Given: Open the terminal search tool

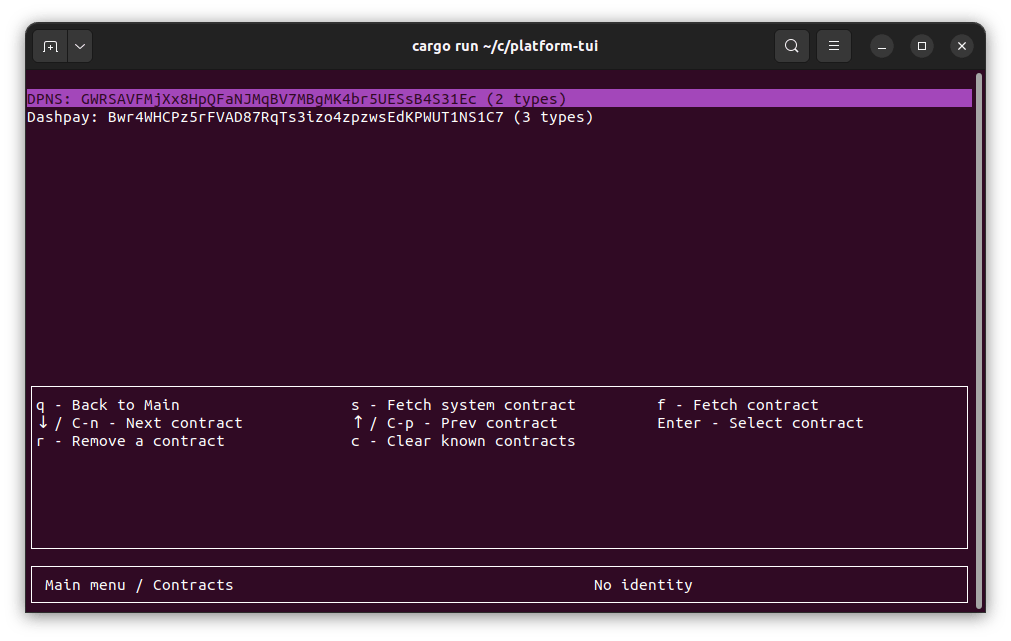Looking at the screenshot, I should click(x=791, y=46).
